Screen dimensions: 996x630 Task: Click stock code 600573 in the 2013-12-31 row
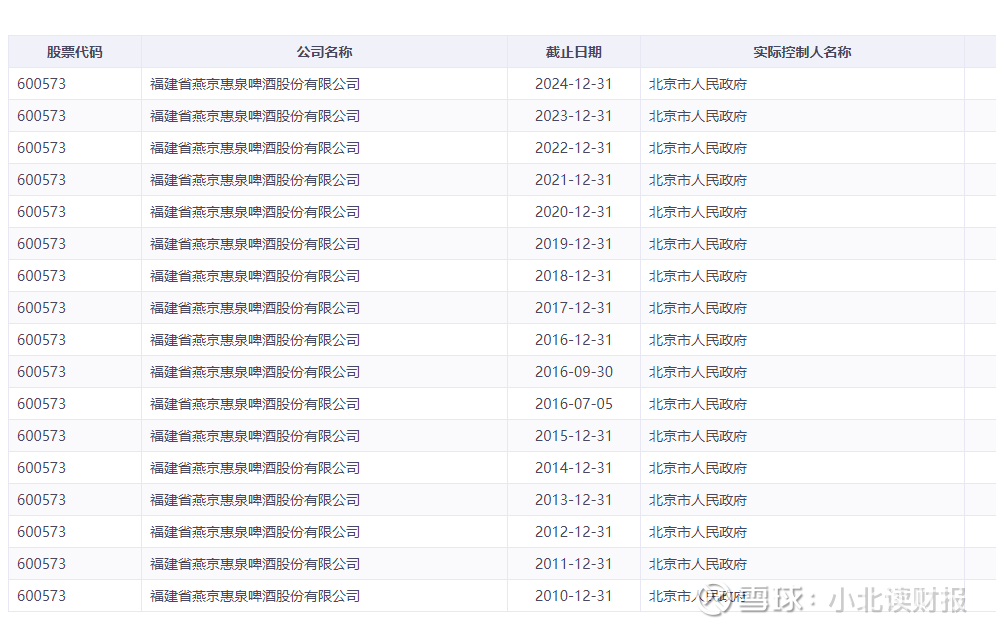[41, 500]
